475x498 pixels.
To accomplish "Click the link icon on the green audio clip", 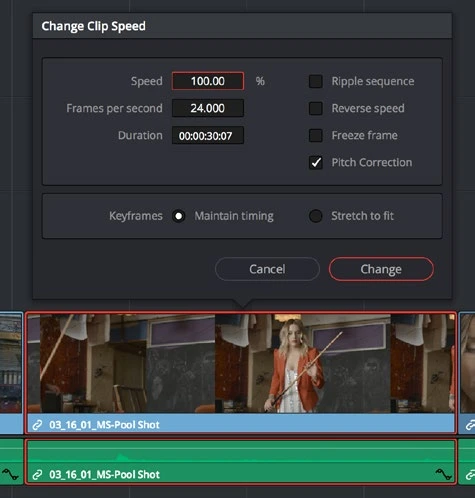I will [37, 475].
